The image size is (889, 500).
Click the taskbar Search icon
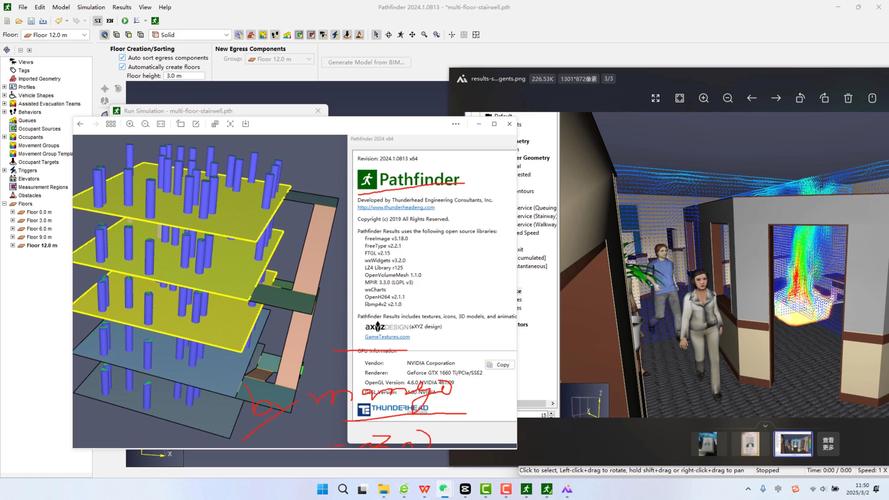coord(342,489)
